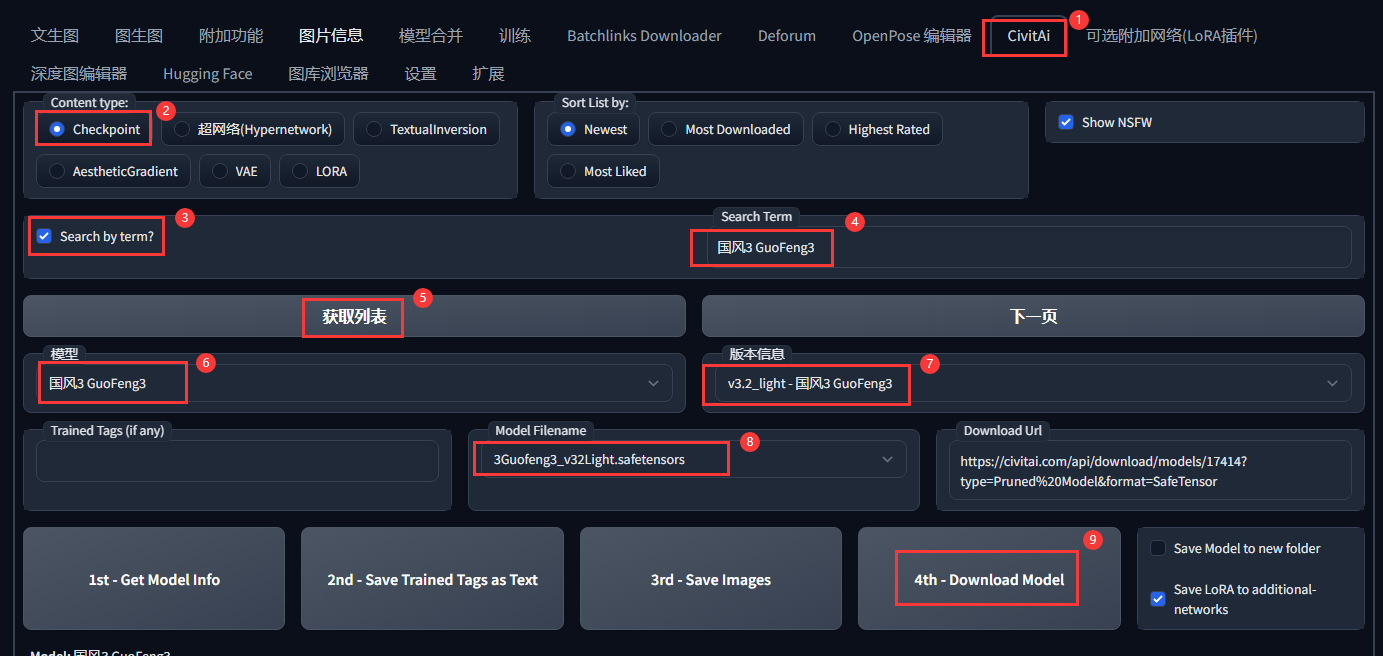Select VAE content type
This screenshot has width=1383, height=656.
235,171
